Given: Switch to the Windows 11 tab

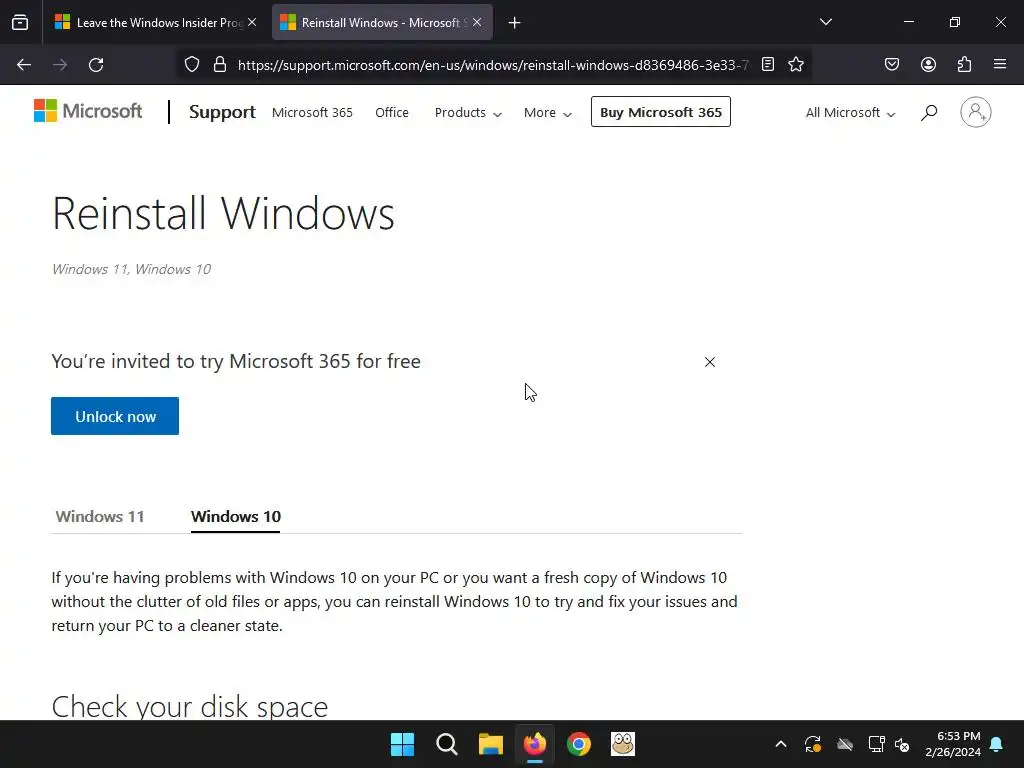Looking at the screenshot, I should click(x=100, y=517).
